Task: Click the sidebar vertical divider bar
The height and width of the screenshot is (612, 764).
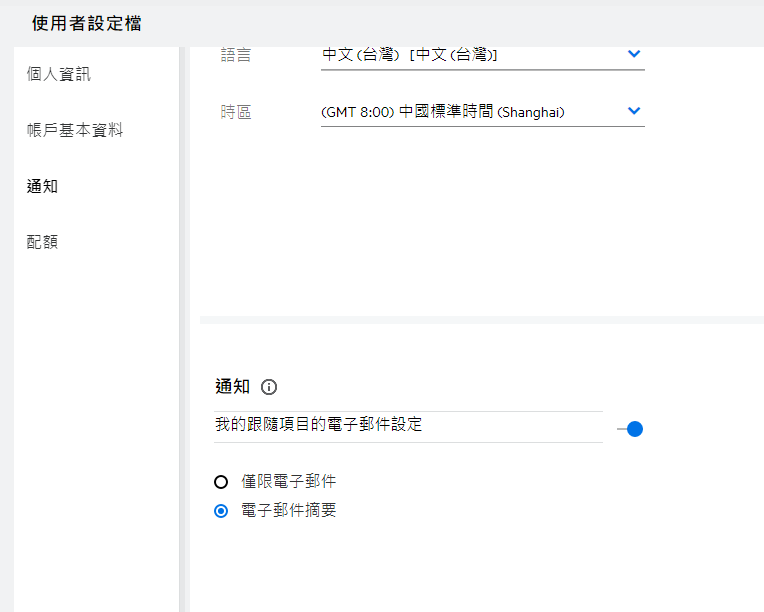Action: coord(183,330)
